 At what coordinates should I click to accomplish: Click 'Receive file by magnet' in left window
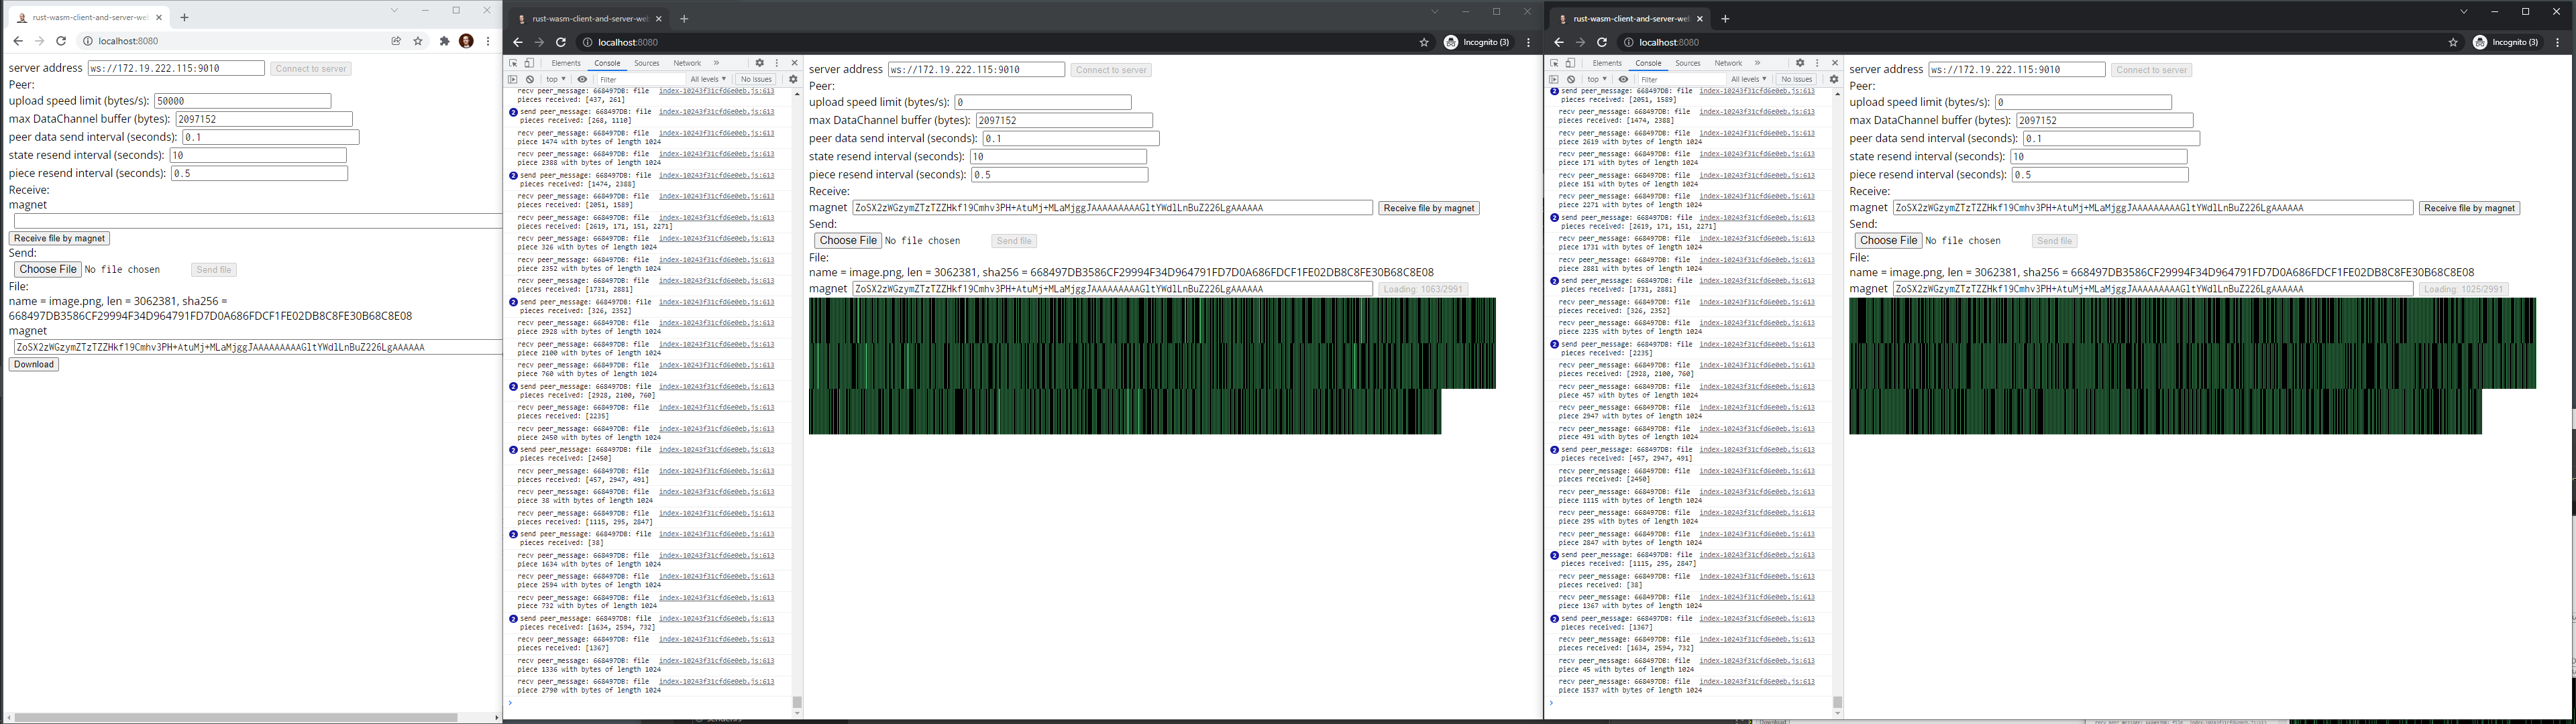pos(59,238)
